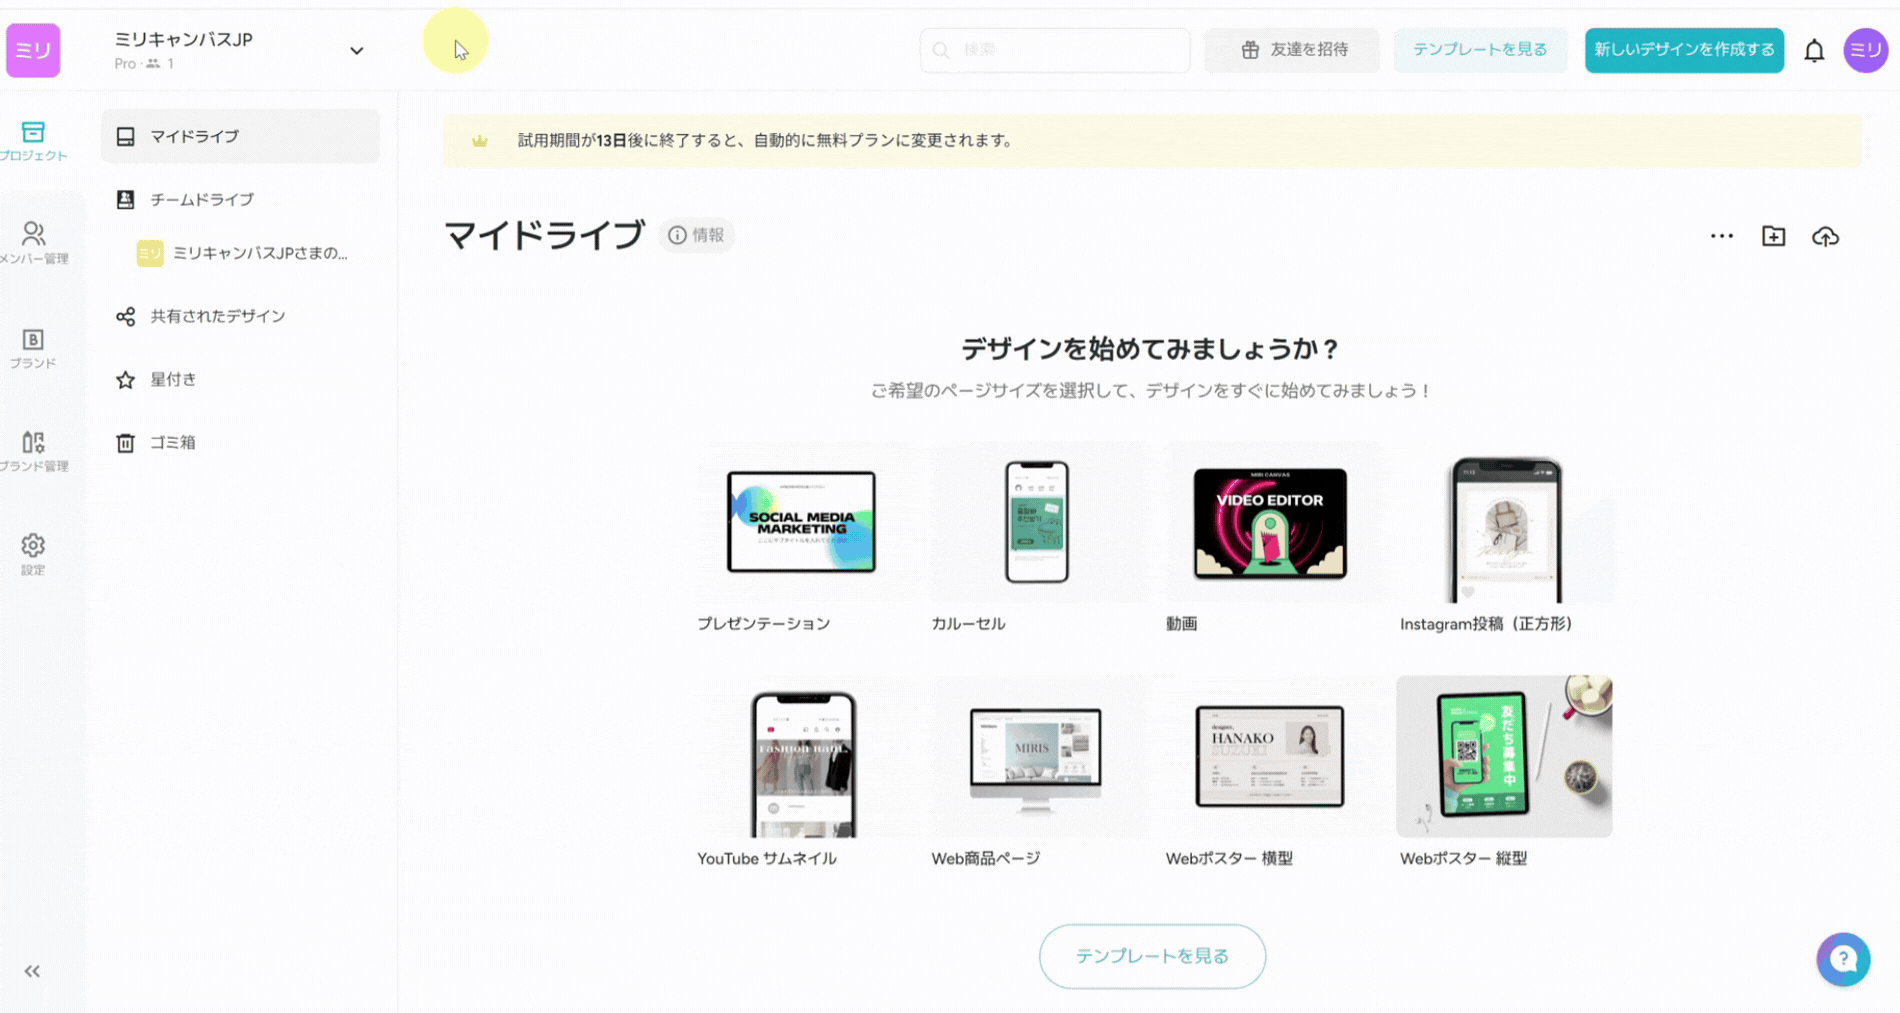Image resolution: width=1900 pixels, height=1013 pixels.
Task: Open the notifications bell
Action: [1813, 51]
